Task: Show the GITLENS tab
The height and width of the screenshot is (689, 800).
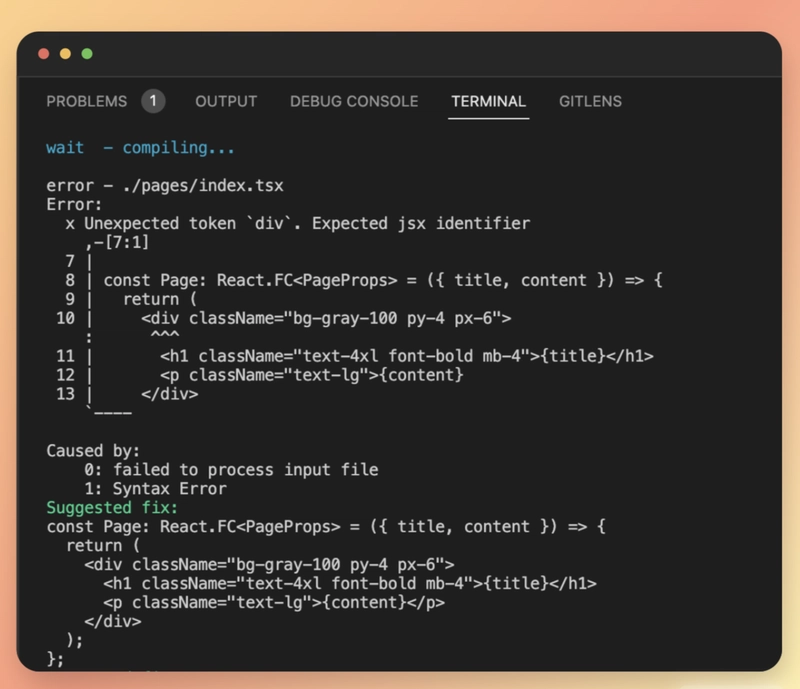Action: (590, 101)
